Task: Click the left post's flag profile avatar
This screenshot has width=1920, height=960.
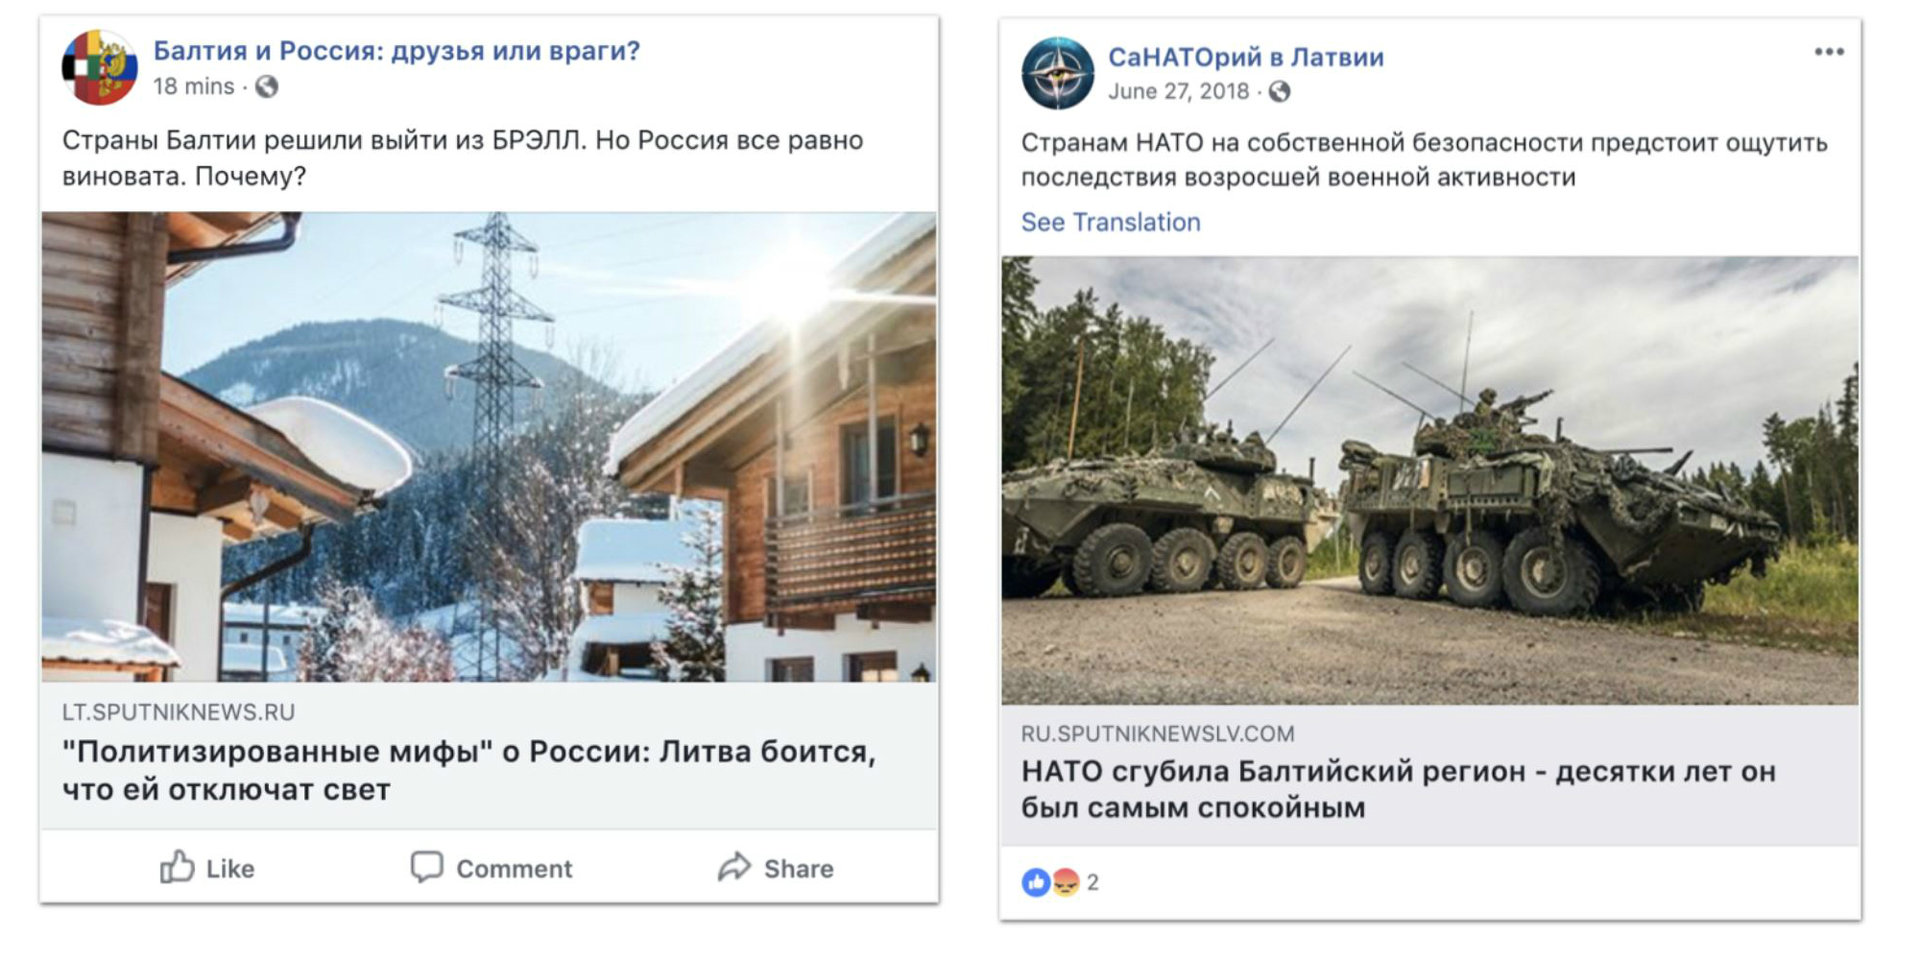Action: click(99, 67)
